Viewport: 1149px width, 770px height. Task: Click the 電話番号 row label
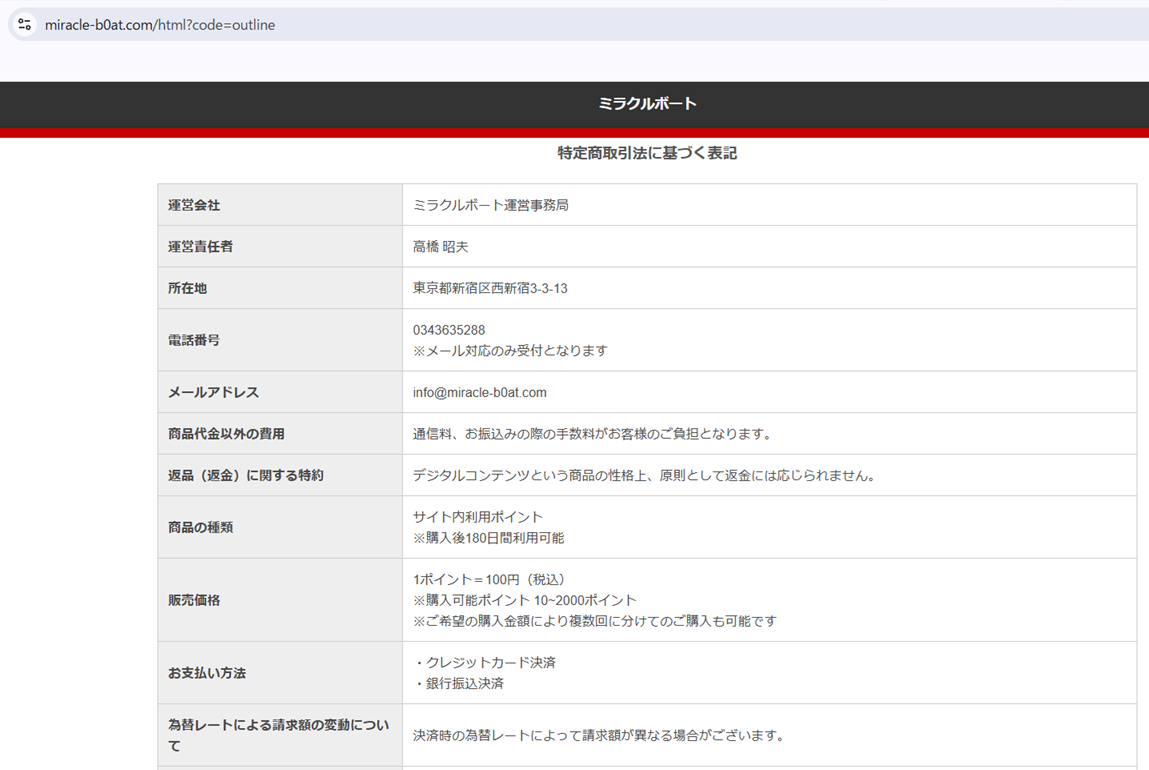pyautogui.click(x=193, y=340)
